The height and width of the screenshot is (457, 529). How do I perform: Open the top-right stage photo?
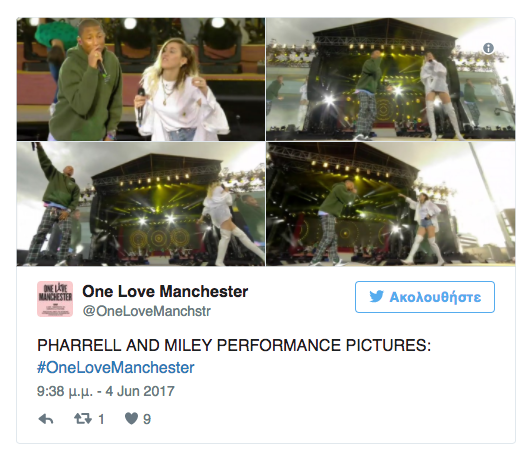pyautogui.click(x=391, y=79)
